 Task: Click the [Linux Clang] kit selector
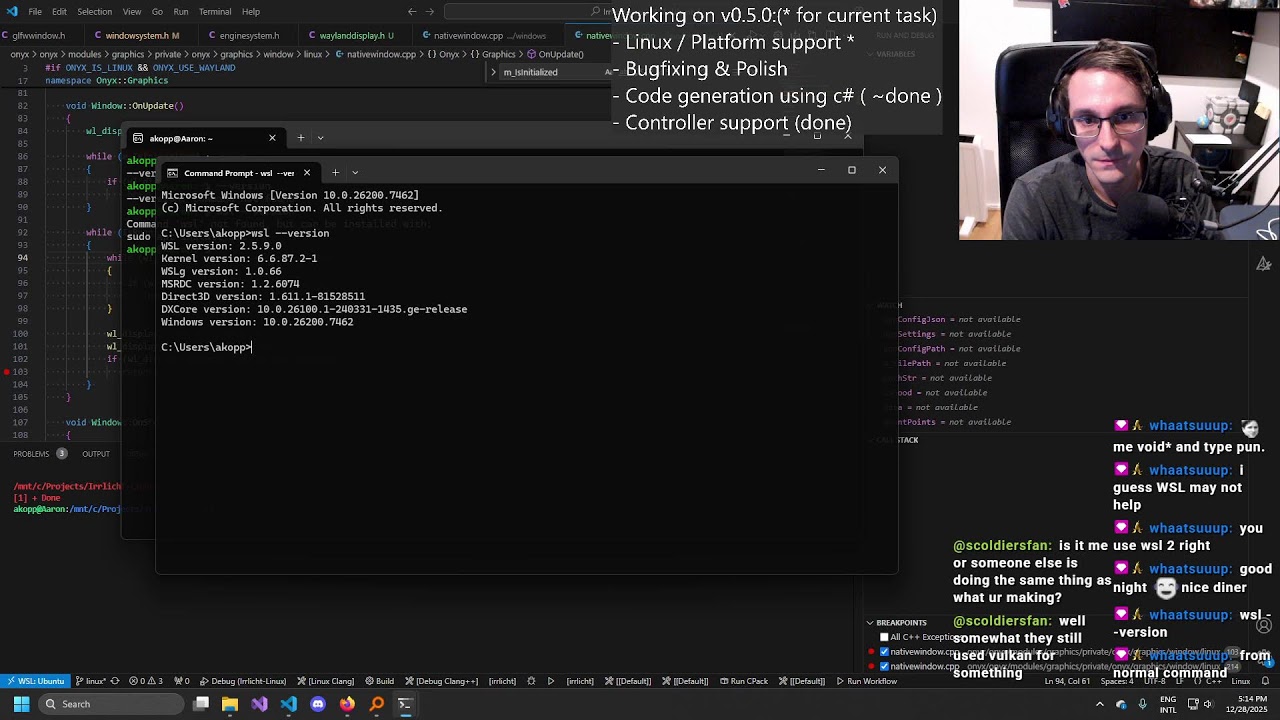(x=326, y=681)
